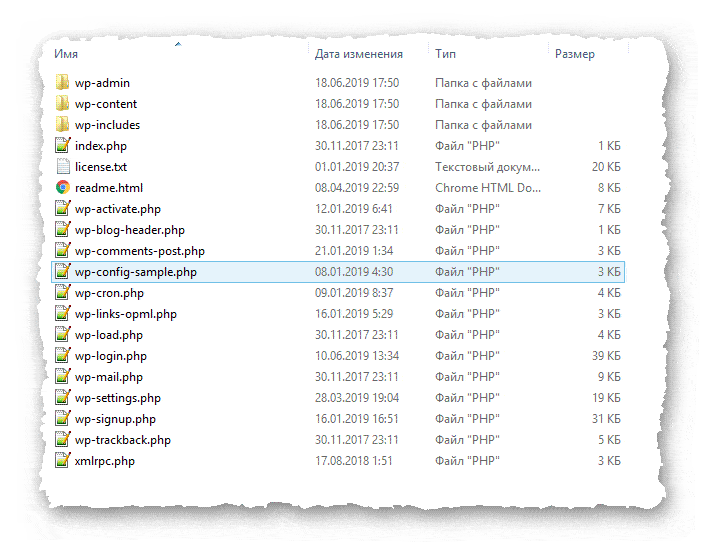The height and width of the screenshot is (544, 704).
Task: Click the wp-trackback.php file icon
Action: point(63,439)
